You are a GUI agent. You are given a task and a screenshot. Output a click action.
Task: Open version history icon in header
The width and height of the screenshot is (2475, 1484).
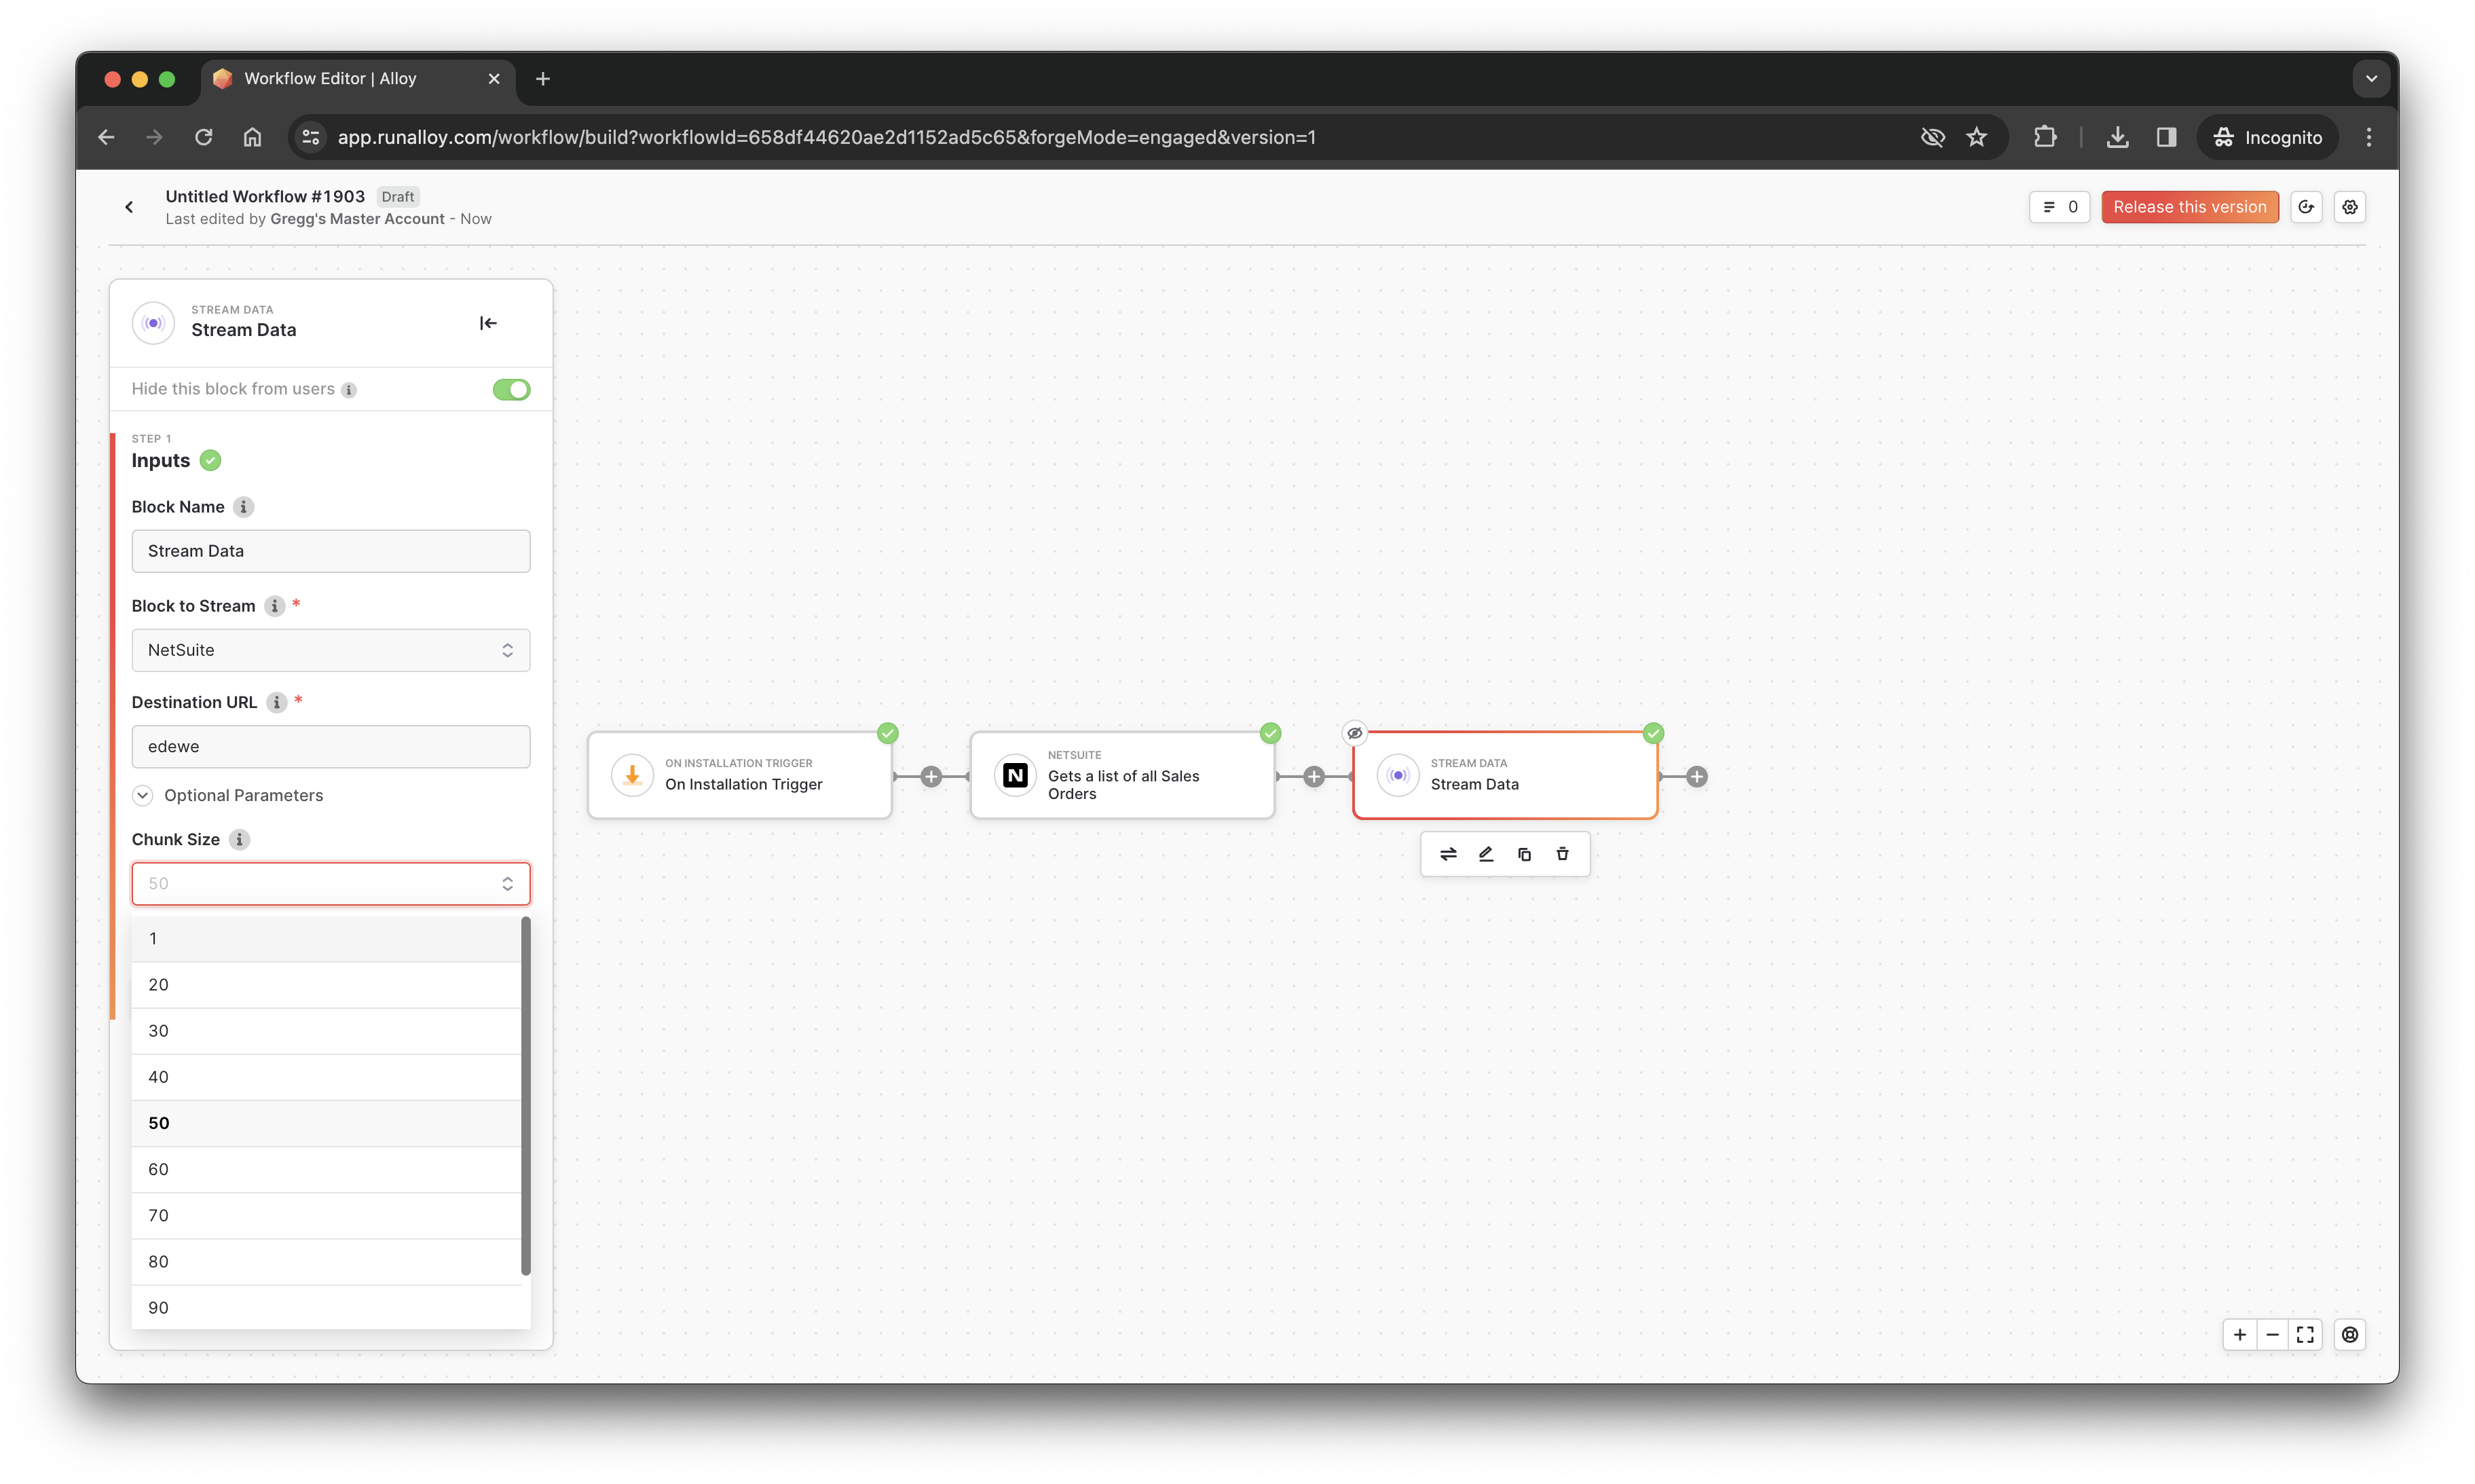tap(2306, 207)
